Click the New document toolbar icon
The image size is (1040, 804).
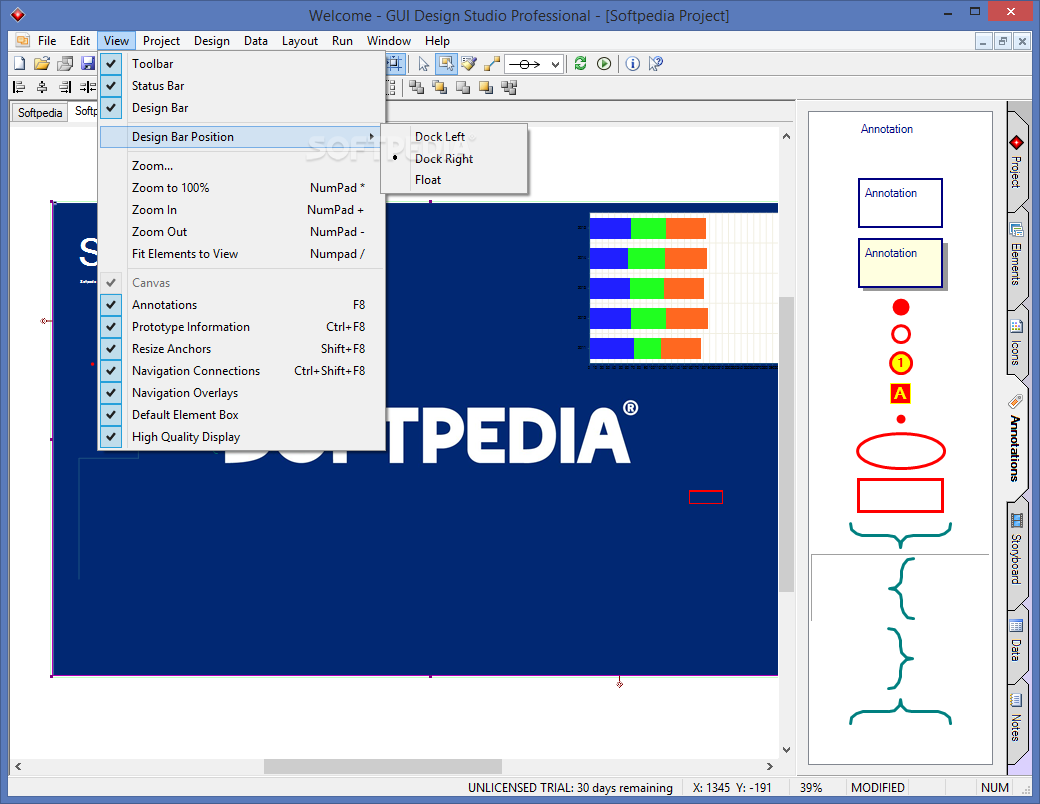coord(20,64)
